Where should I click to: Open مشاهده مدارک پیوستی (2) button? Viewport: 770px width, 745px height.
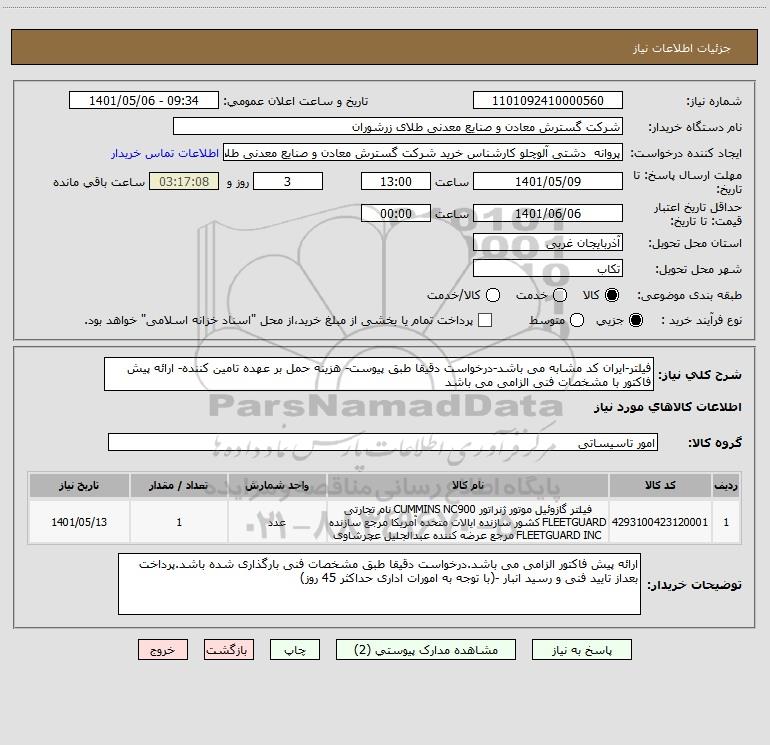426,650
